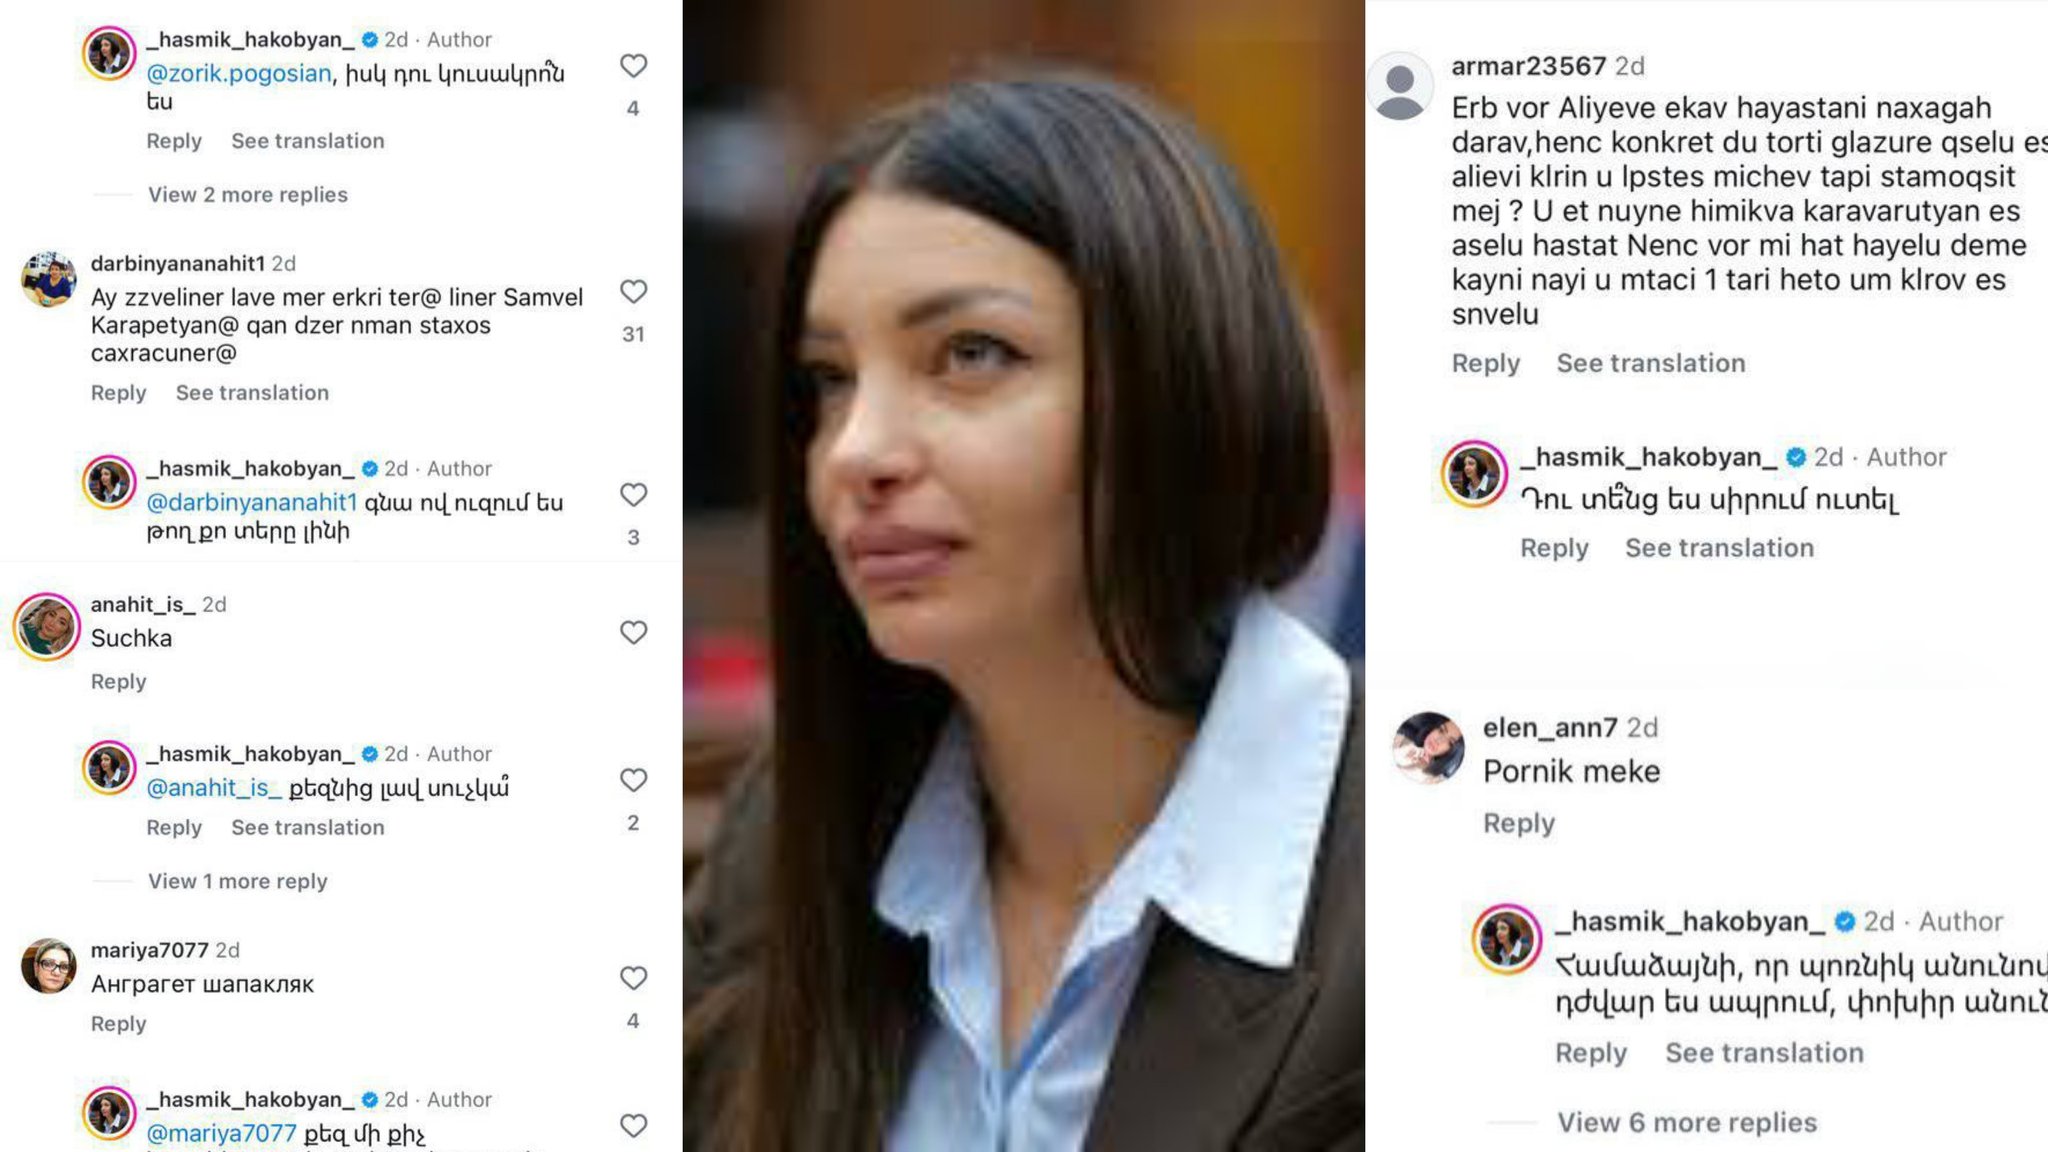The height and width of the screenshot is (1152, 2048).
Task: See translation under darbinyananahit1's comment
Action: tap(252, 393)
